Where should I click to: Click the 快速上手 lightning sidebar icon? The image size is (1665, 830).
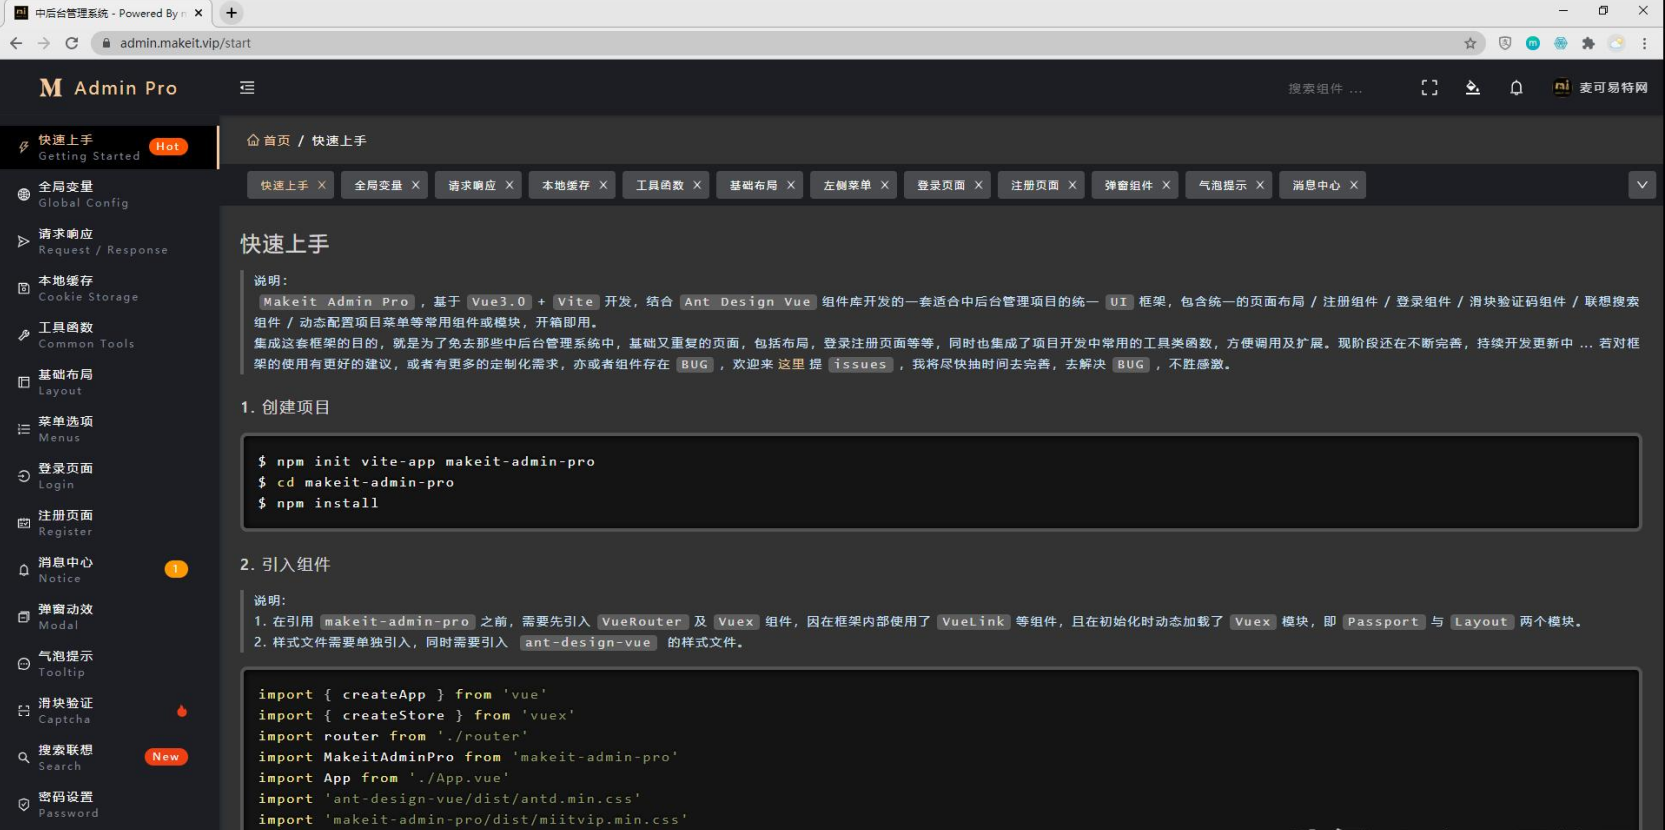[x=24, y=147]
